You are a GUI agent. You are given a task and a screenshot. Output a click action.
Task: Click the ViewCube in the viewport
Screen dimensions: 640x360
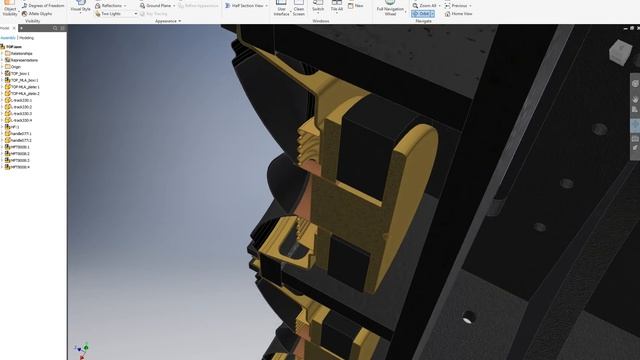coord(620,52)
